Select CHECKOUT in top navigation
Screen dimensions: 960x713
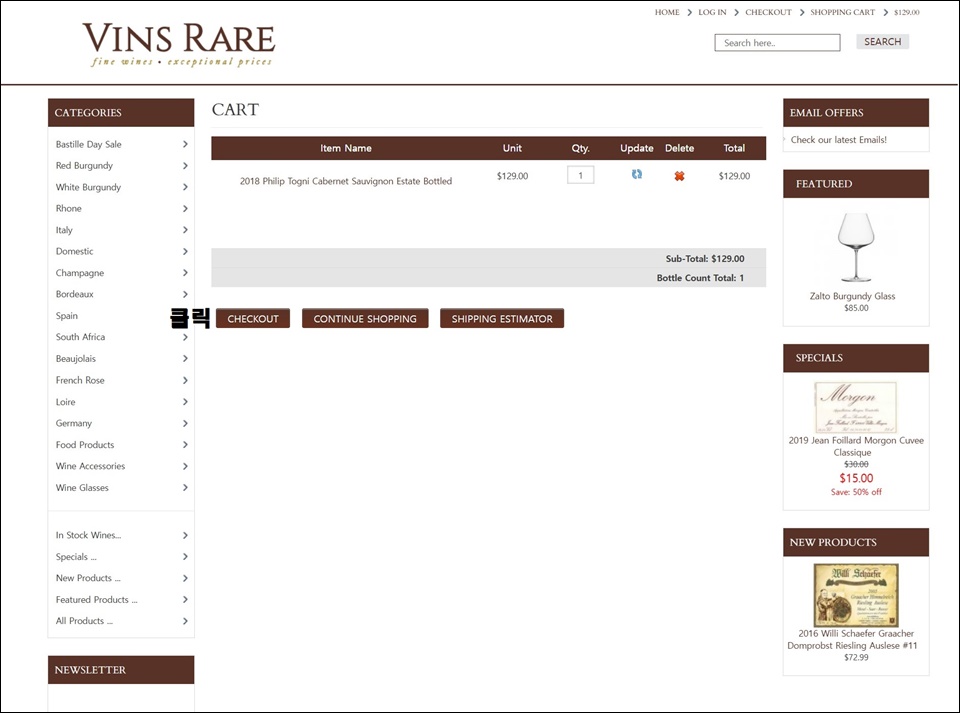(x=768, y=12)
